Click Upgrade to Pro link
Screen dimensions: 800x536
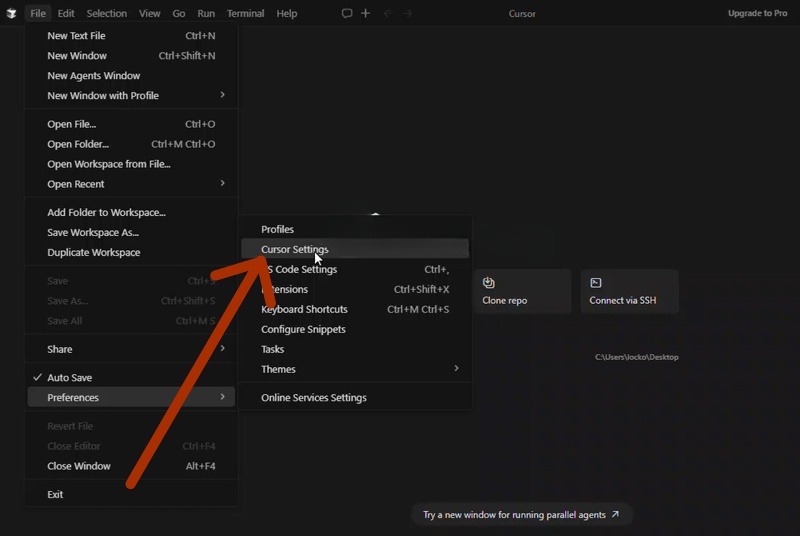coord(757,13)
